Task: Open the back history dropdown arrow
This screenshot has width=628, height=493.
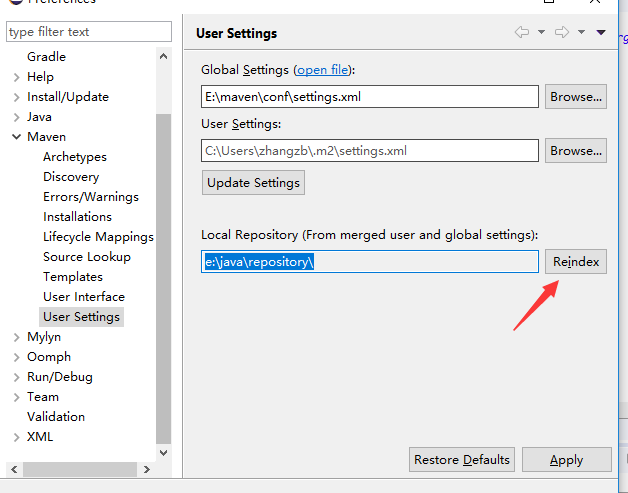Action: (x=541, y=33)
